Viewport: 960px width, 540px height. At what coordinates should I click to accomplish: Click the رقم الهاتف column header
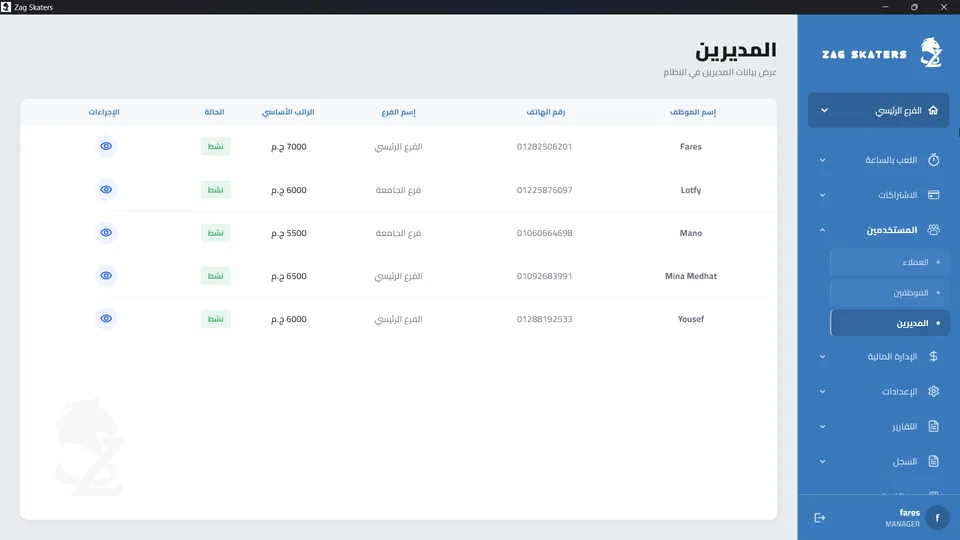(546, 112)
